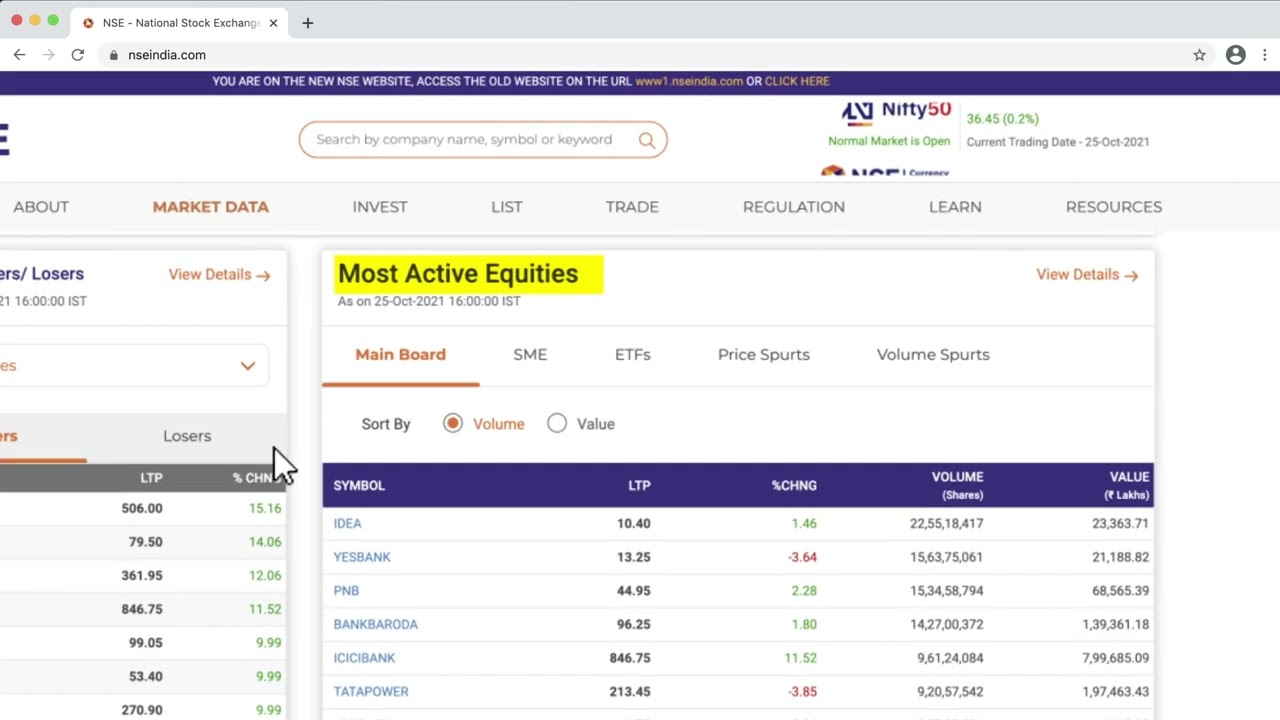Switch to the ETFs tab
This screenshot has width=1280, height=720.
click(x=633, y=354)
